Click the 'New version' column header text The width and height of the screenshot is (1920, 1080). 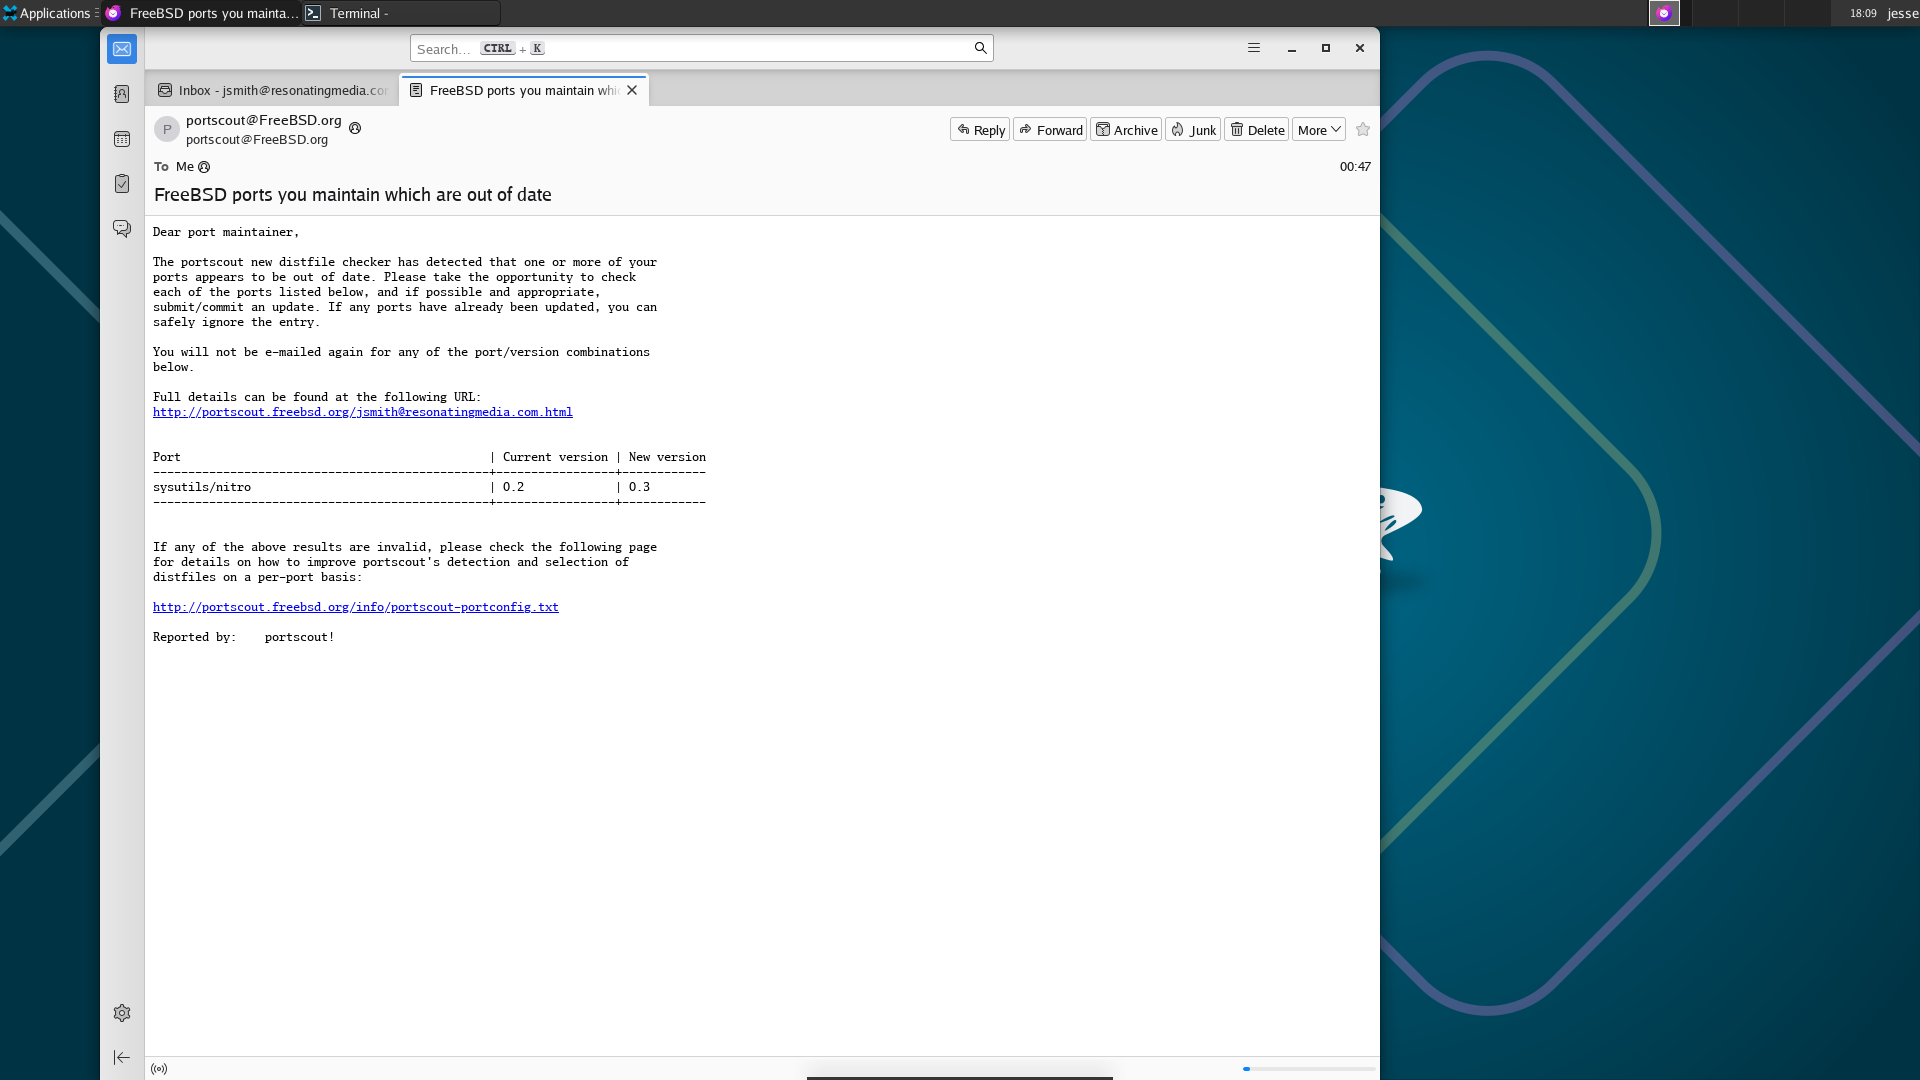(x=667, y=457)
